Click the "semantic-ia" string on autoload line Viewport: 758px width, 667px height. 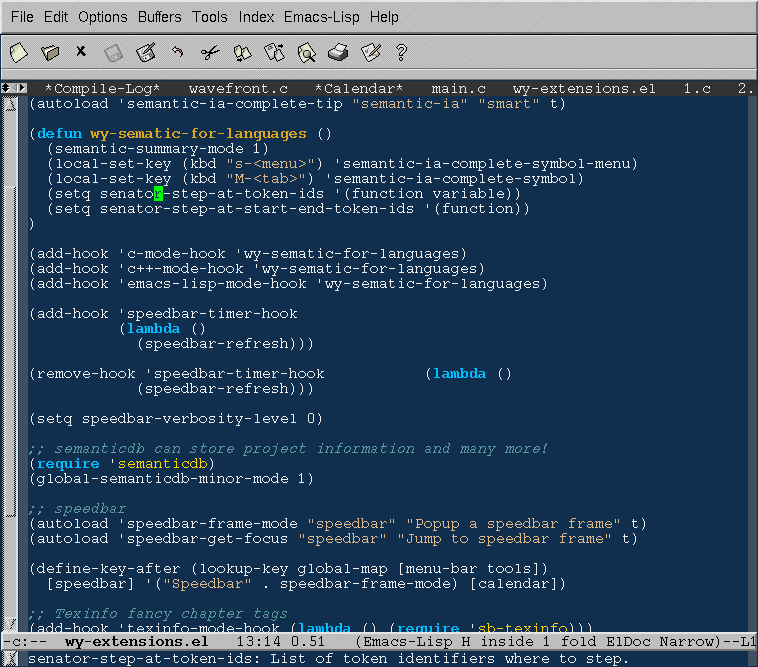[410, 103]
